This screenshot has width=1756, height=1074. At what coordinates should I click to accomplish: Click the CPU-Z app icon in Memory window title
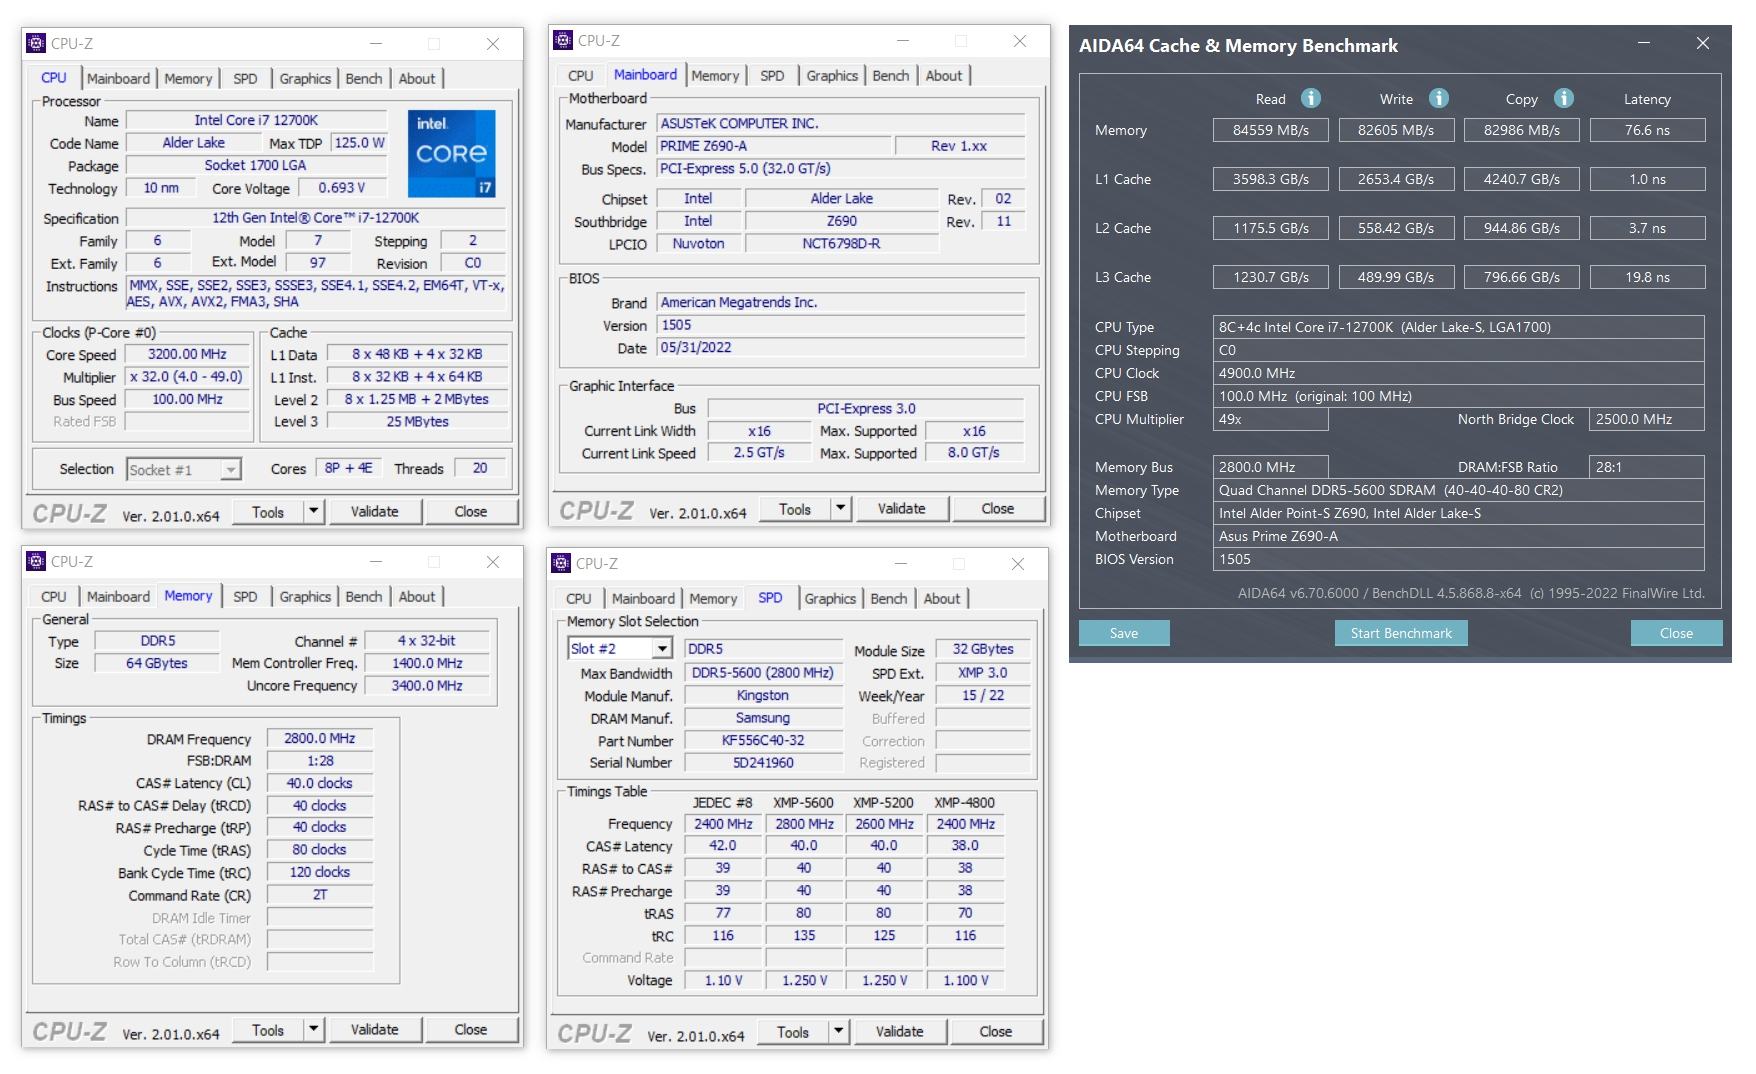click(36, 561)
